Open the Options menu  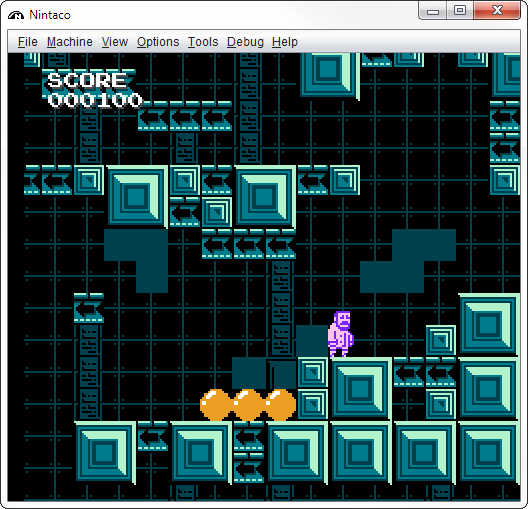[158, 42]
